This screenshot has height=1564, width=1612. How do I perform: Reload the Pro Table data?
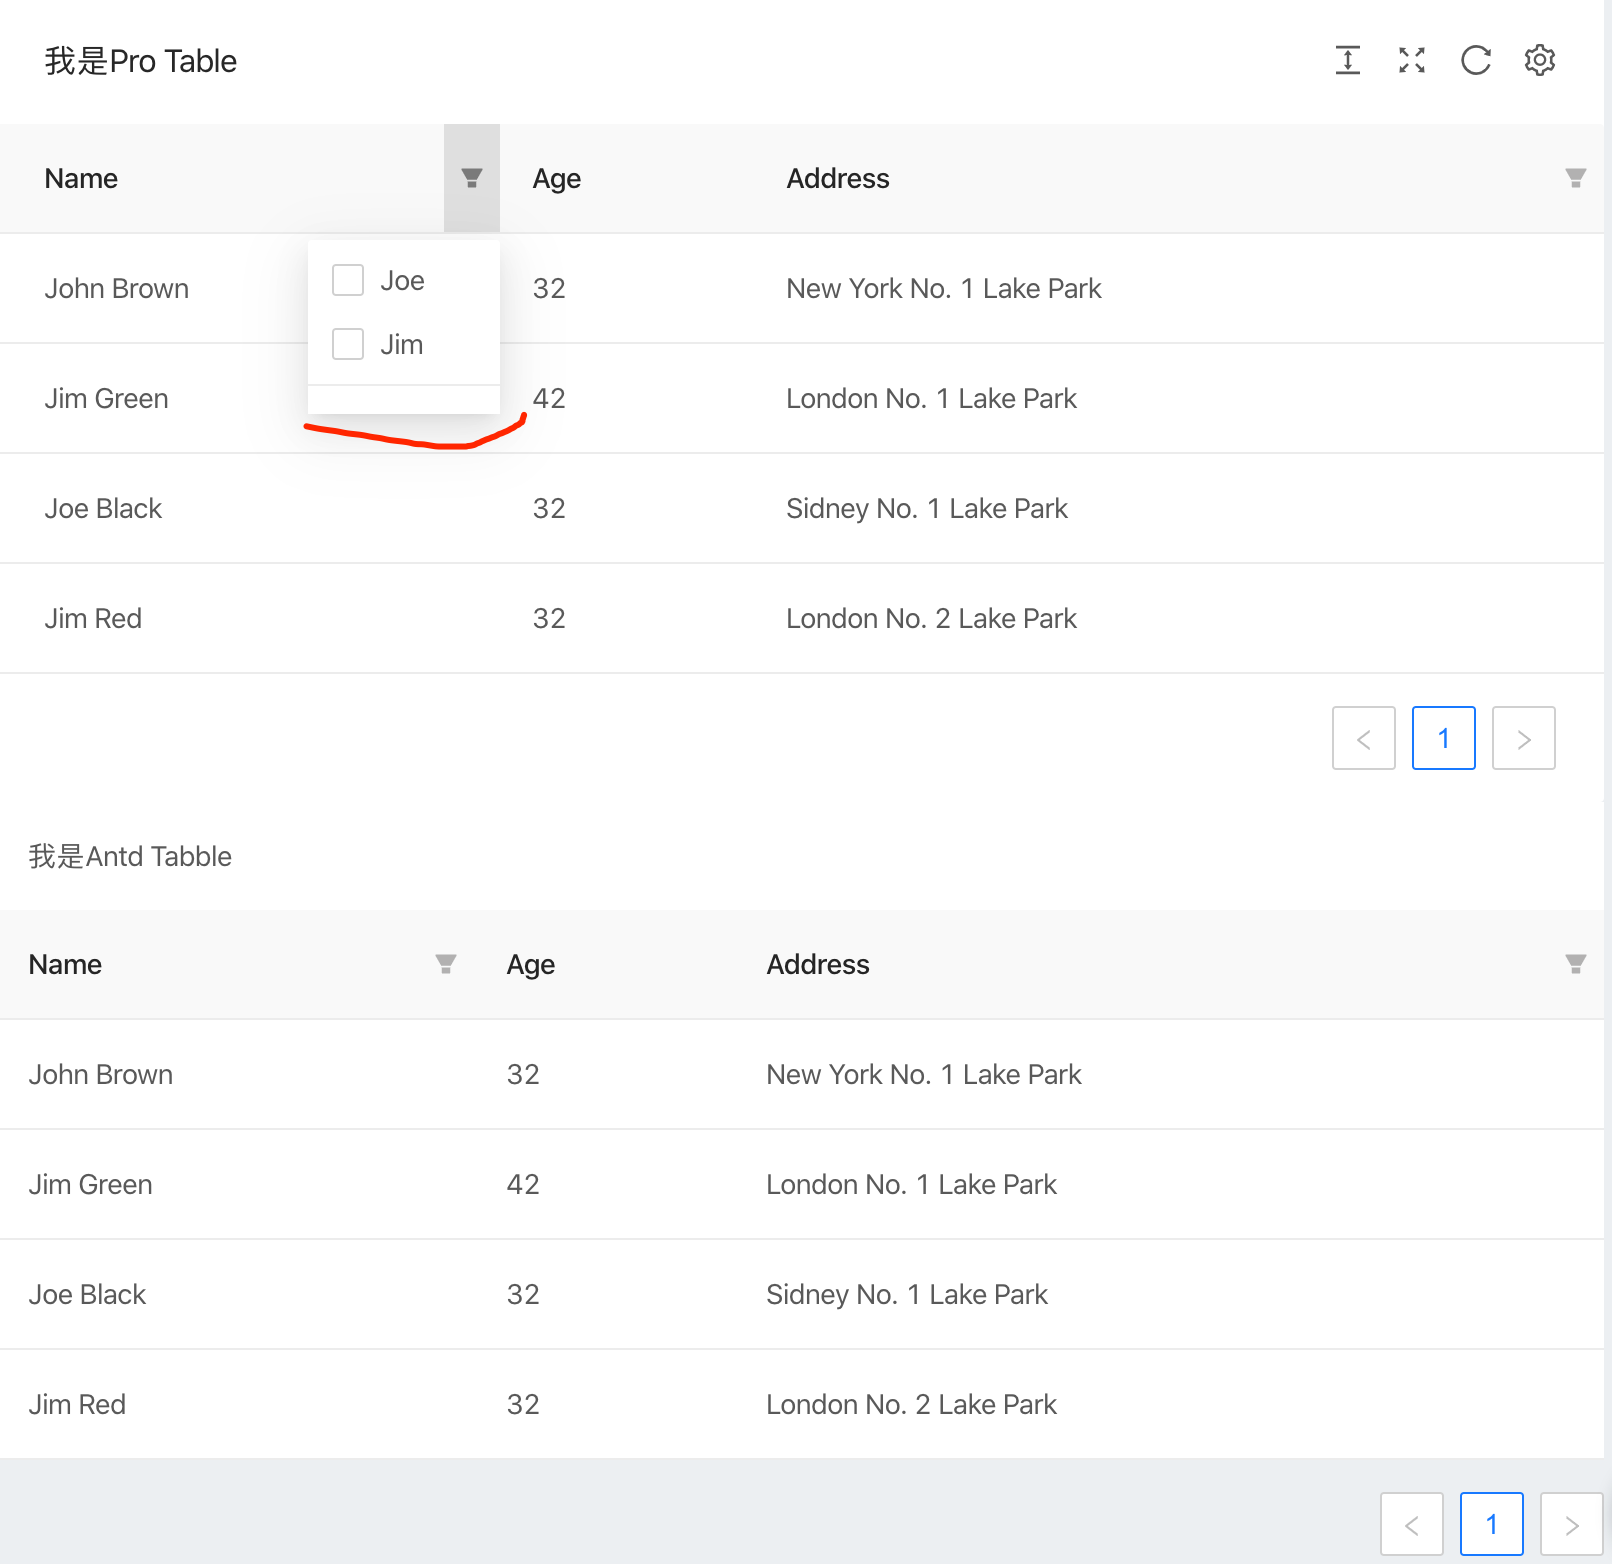point(1475,60)
